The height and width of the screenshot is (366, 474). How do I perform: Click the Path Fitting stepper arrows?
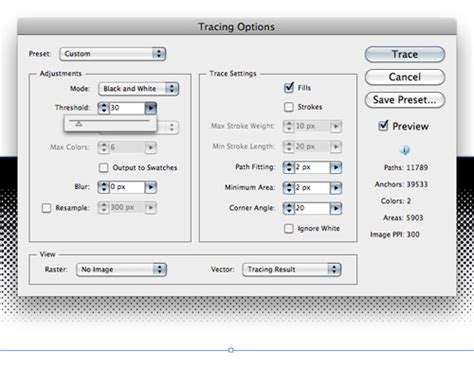(289, 167)
